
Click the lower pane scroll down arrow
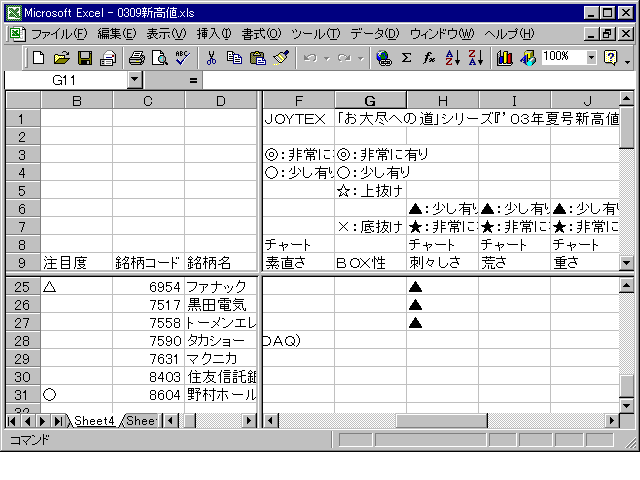[626, 405]
